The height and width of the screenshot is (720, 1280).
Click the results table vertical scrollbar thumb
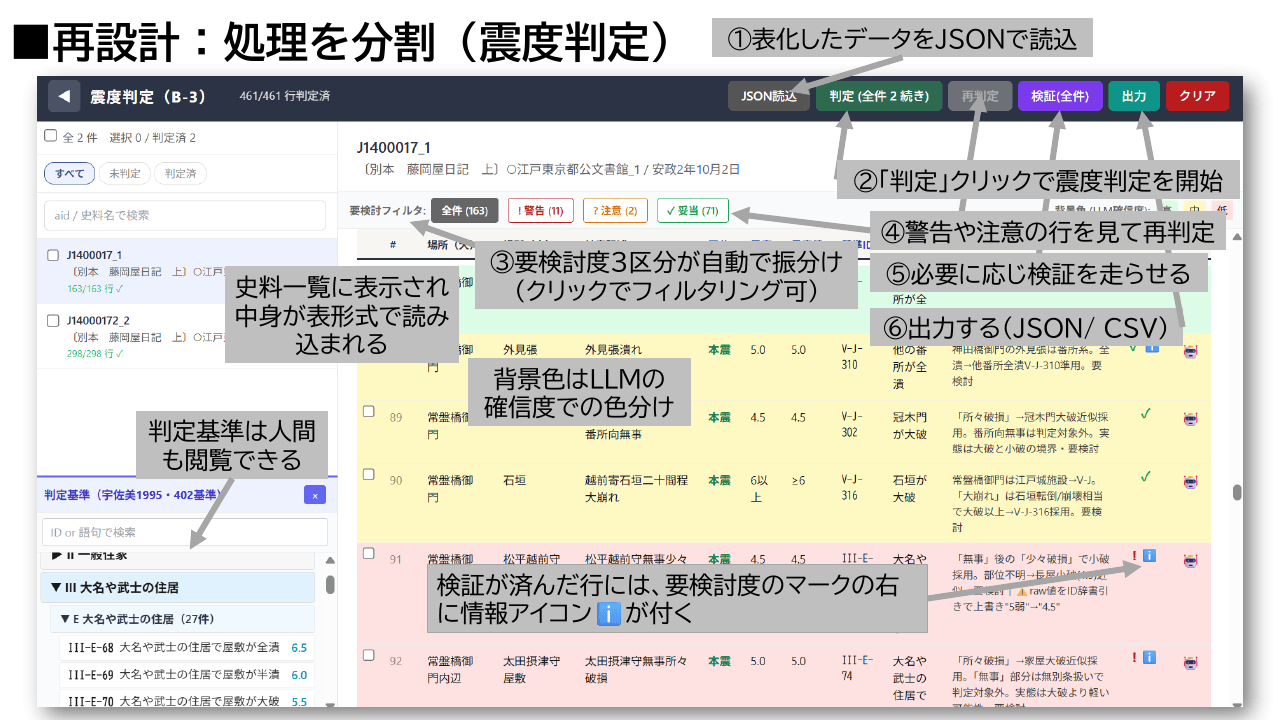click(x=1237, y=493)
